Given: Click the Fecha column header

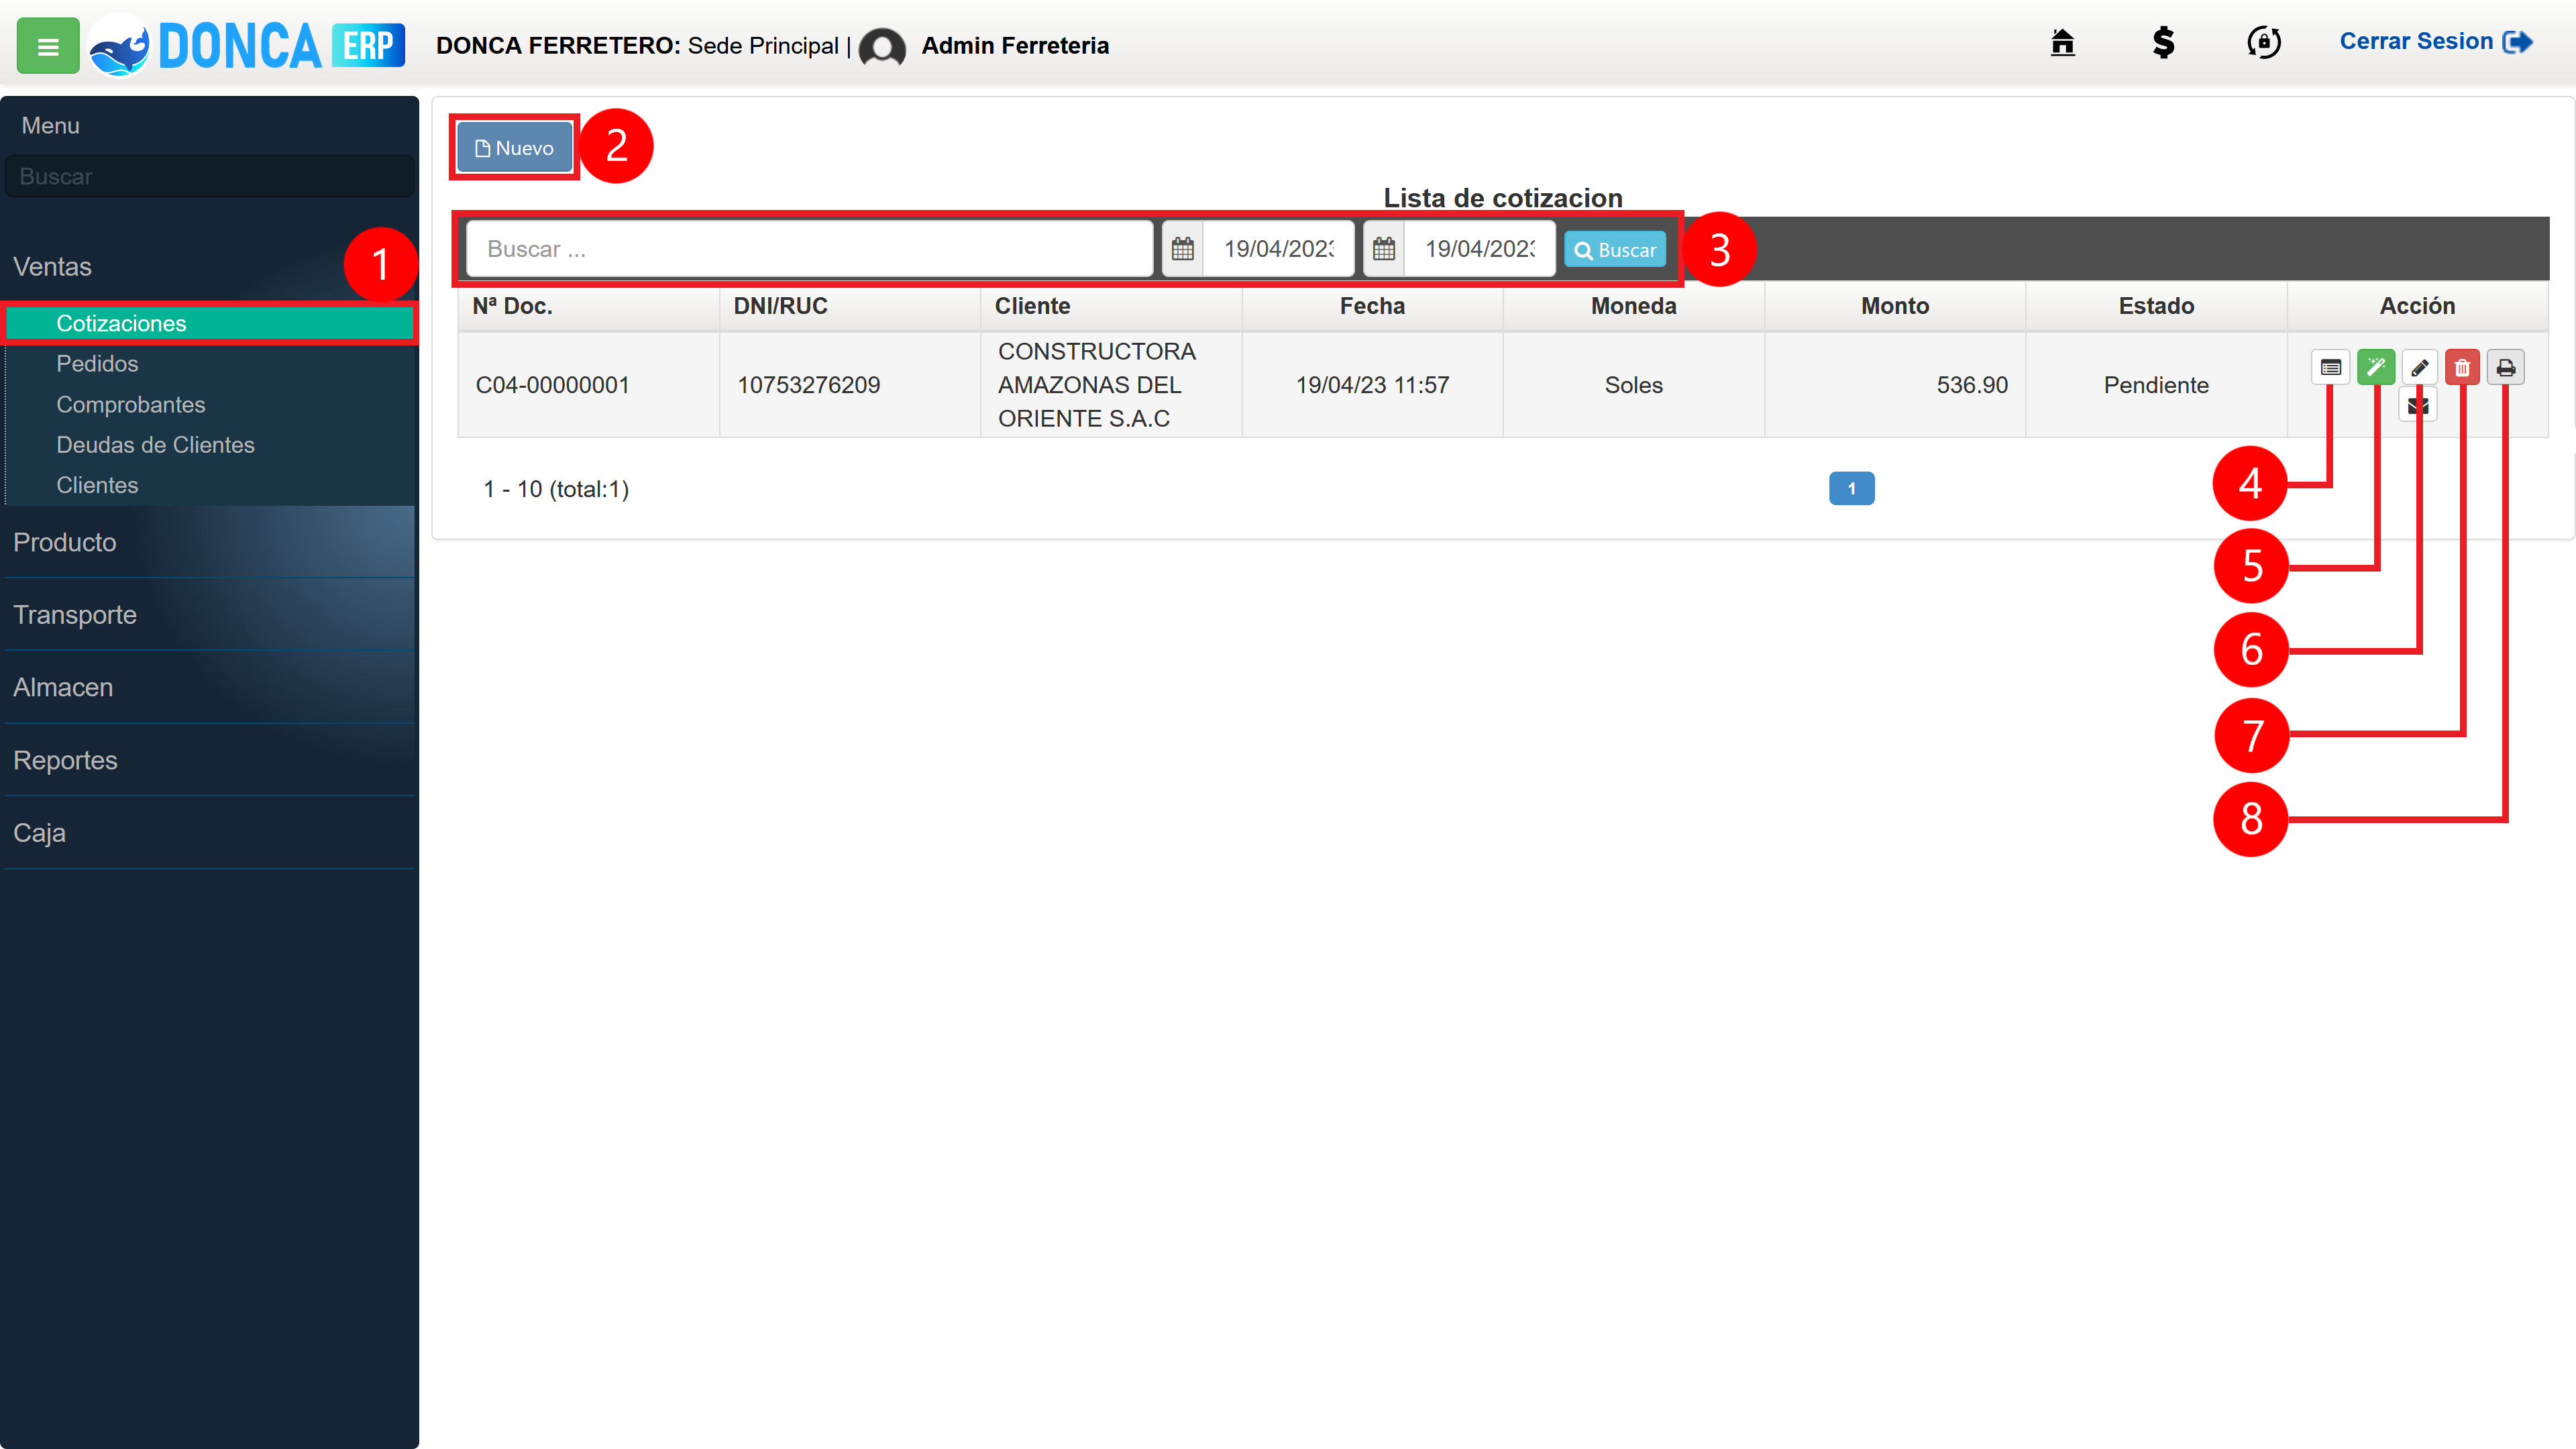Looking at the screenshot, I should [1372, 306].
